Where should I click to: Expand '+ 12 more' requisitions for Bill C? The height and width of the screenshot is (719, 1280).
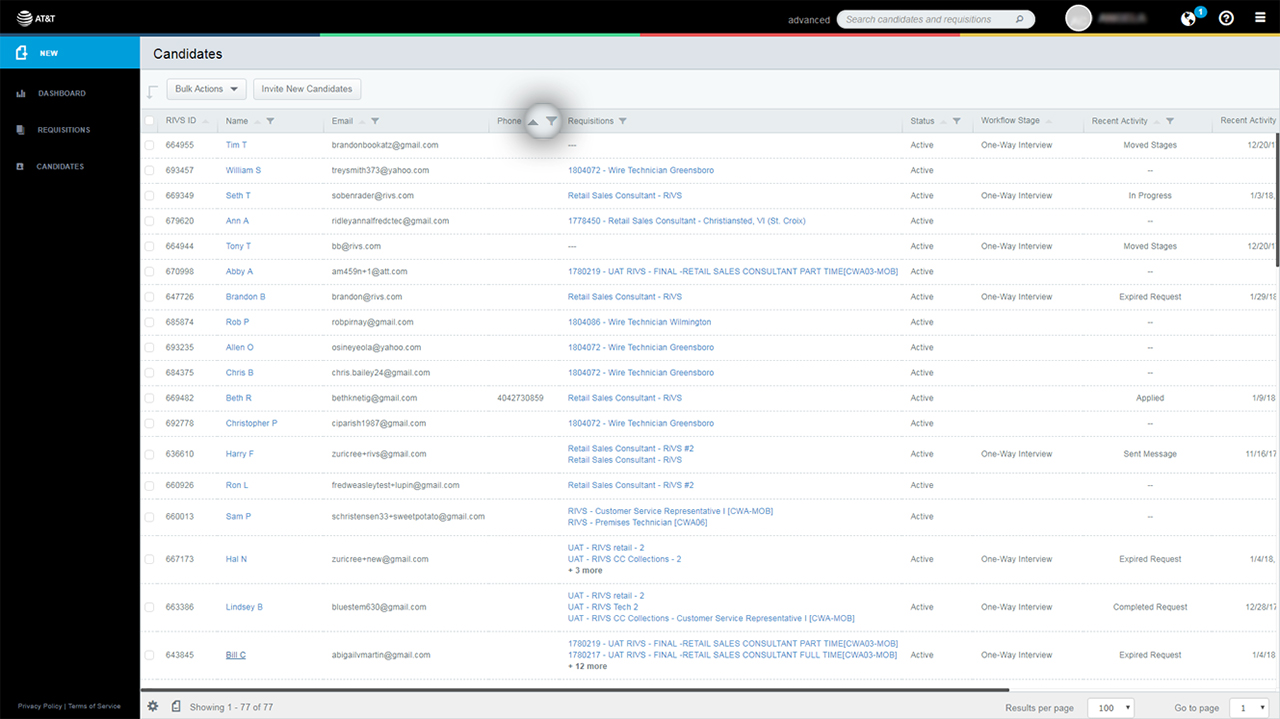tap(588, 666)
